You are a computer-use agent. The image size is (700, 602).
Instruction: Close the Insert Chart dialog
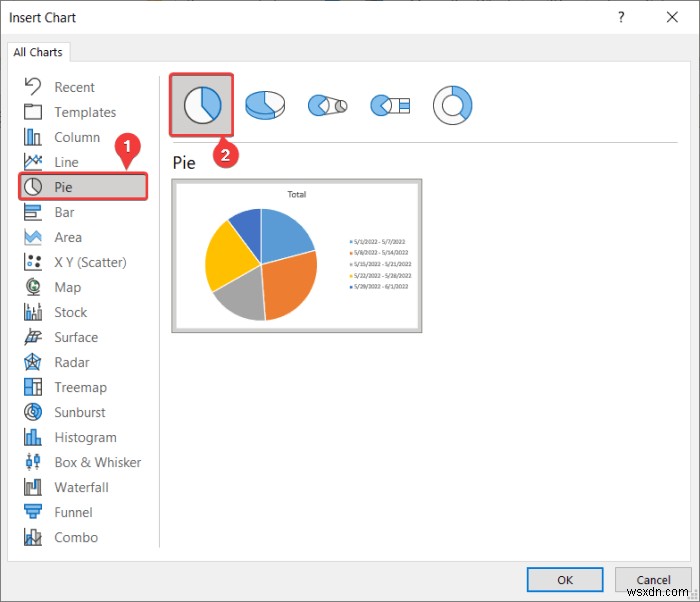672,17
